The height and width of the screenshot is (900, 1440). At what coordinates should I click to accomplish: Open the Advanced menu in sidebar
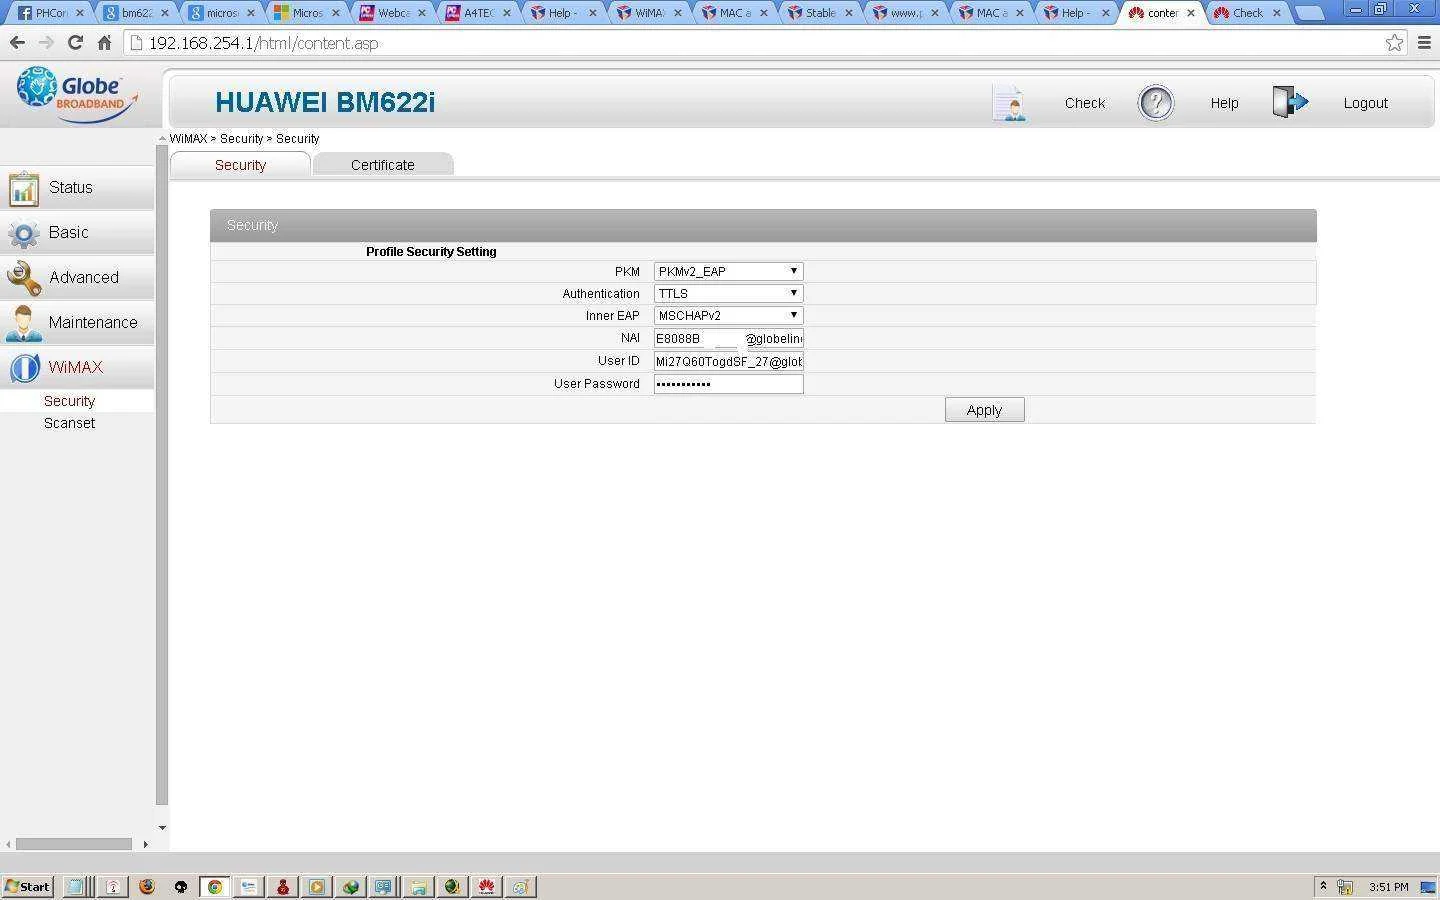click(x=77, y=278)
